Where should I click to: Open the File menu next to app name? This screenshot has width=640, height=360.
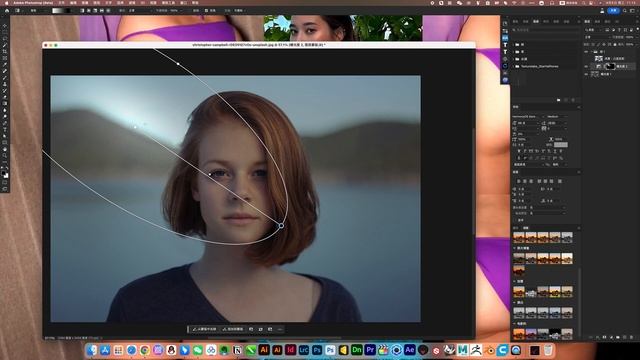[62, 3]
